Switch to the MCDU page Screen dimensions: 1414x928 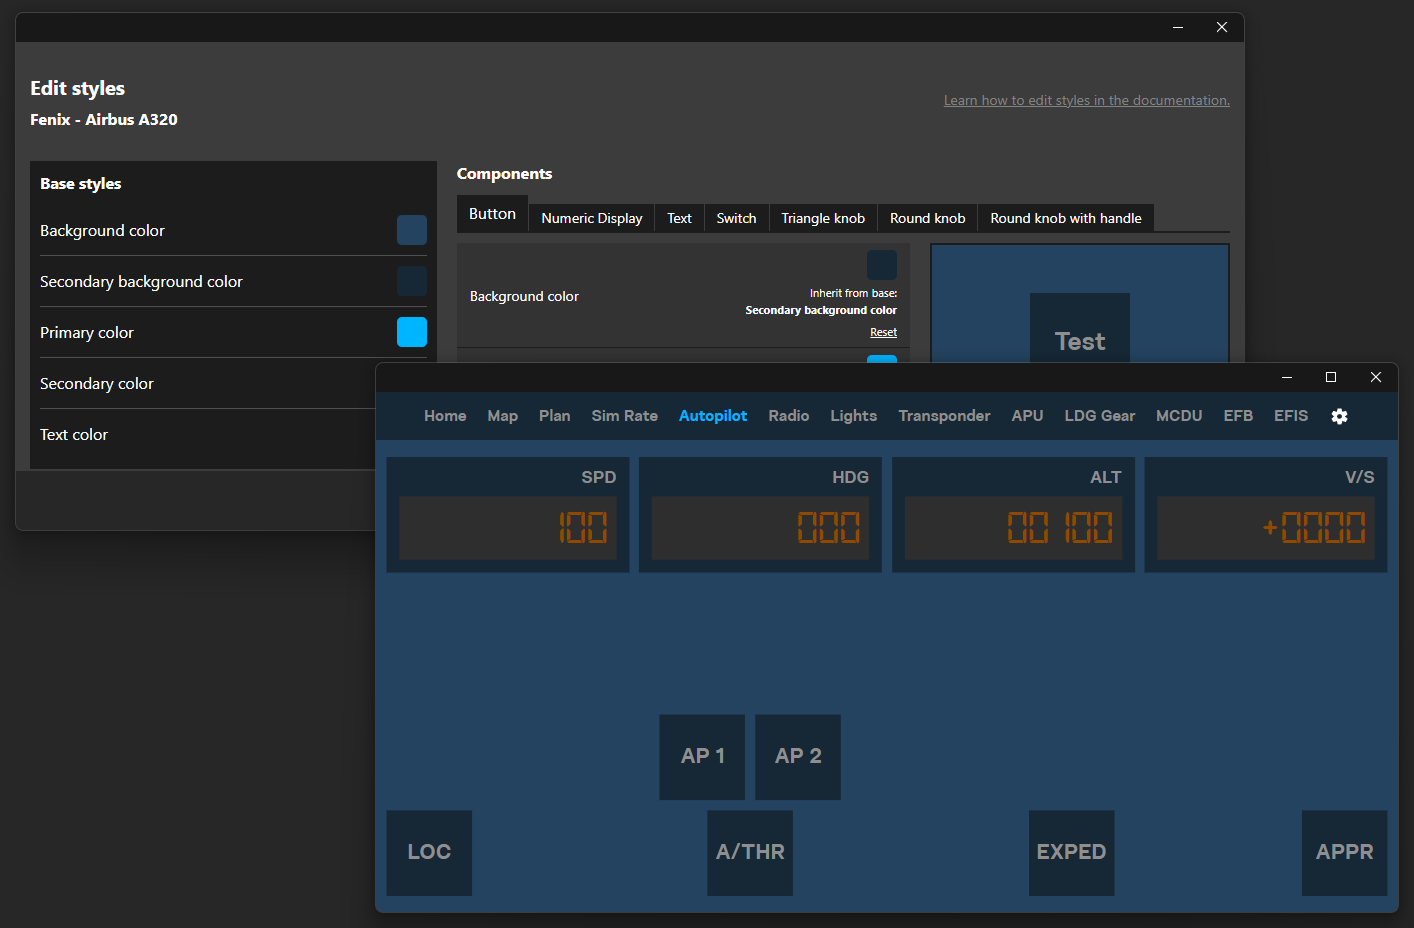1179,416
